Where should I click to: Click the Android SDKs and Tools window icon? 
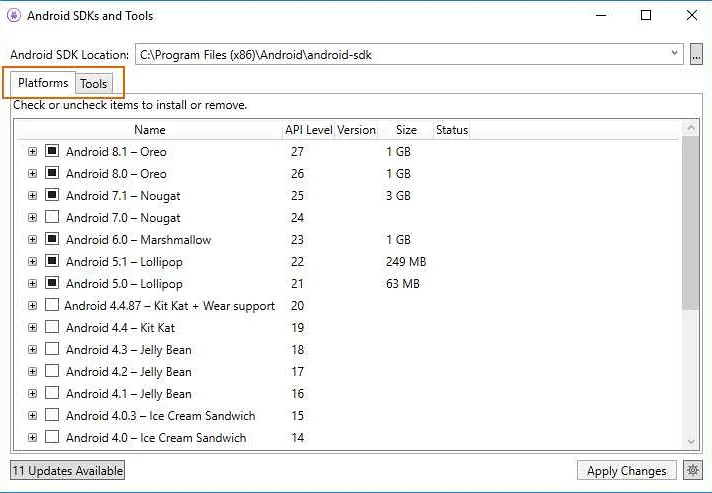tap(14, 15)
